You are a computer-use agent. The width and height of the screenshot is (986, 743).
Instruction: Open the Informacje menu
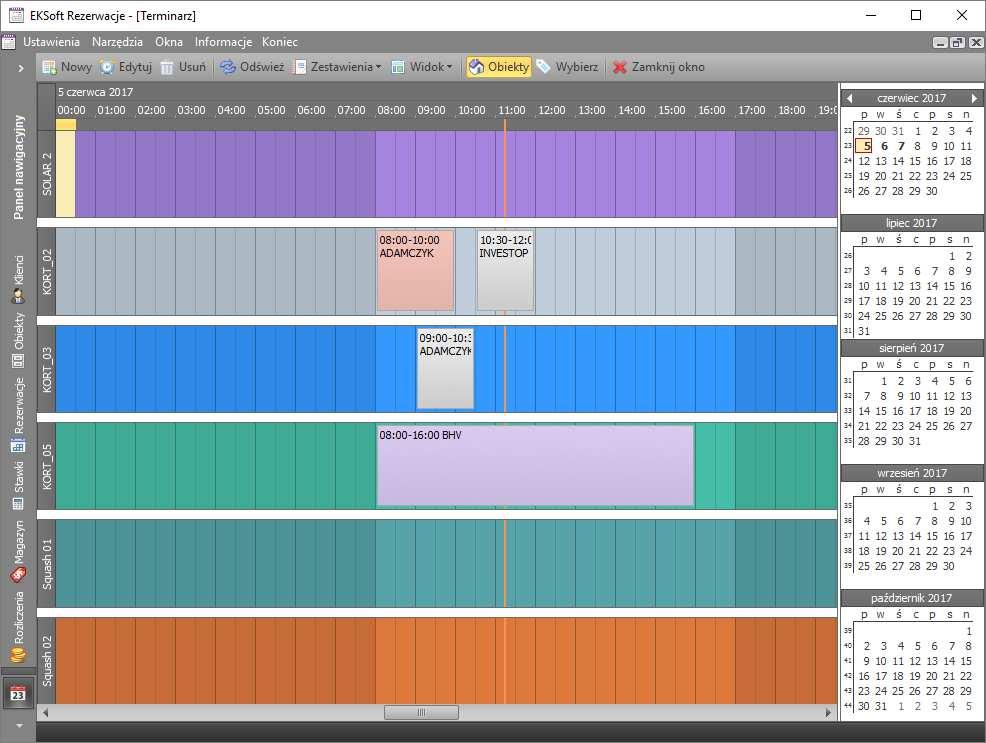pos(223,42)
